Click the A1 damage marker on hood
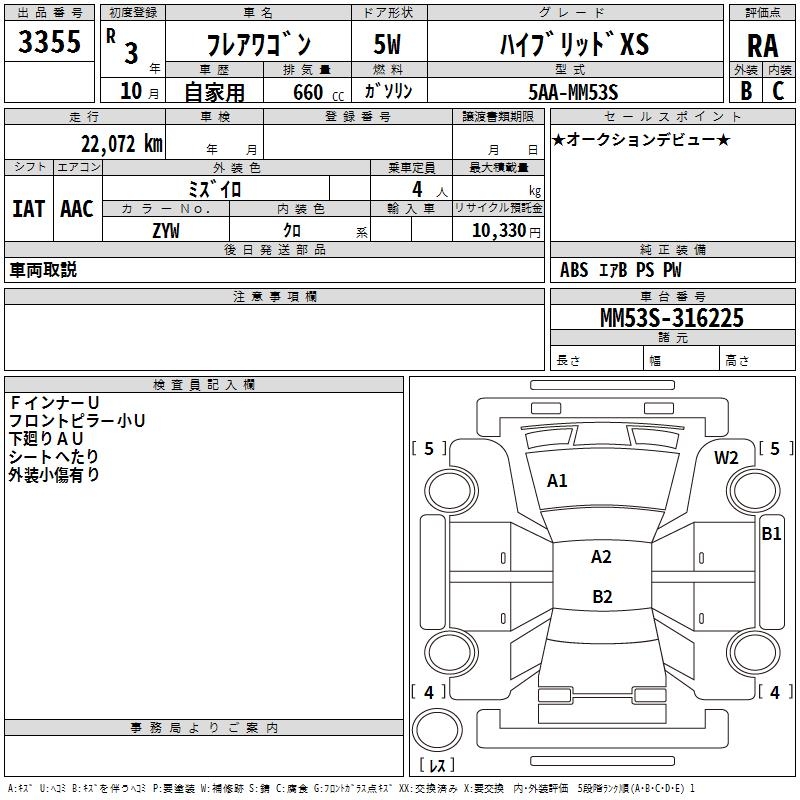This screenshot has width=800, height=800. pos(557,481)
